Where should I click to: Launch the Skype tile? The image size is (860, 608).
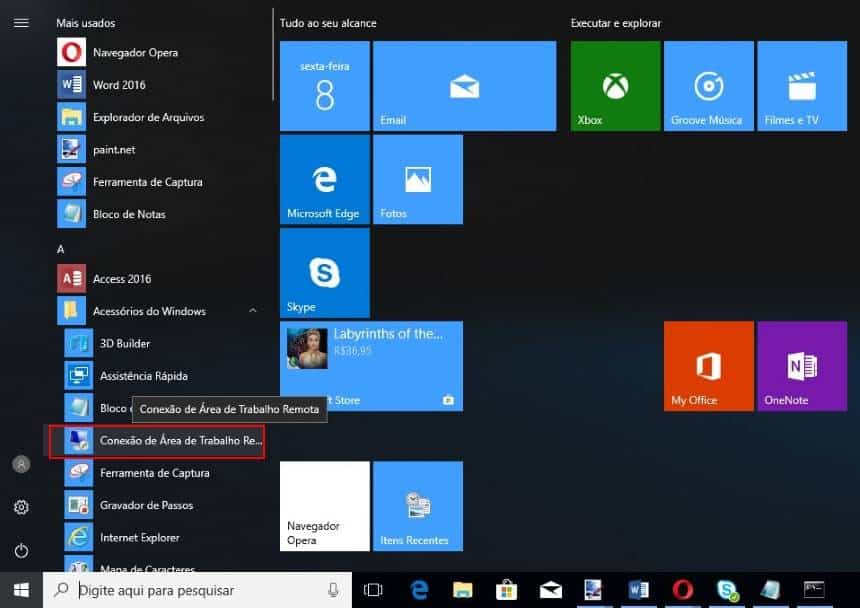click(325, 273)
